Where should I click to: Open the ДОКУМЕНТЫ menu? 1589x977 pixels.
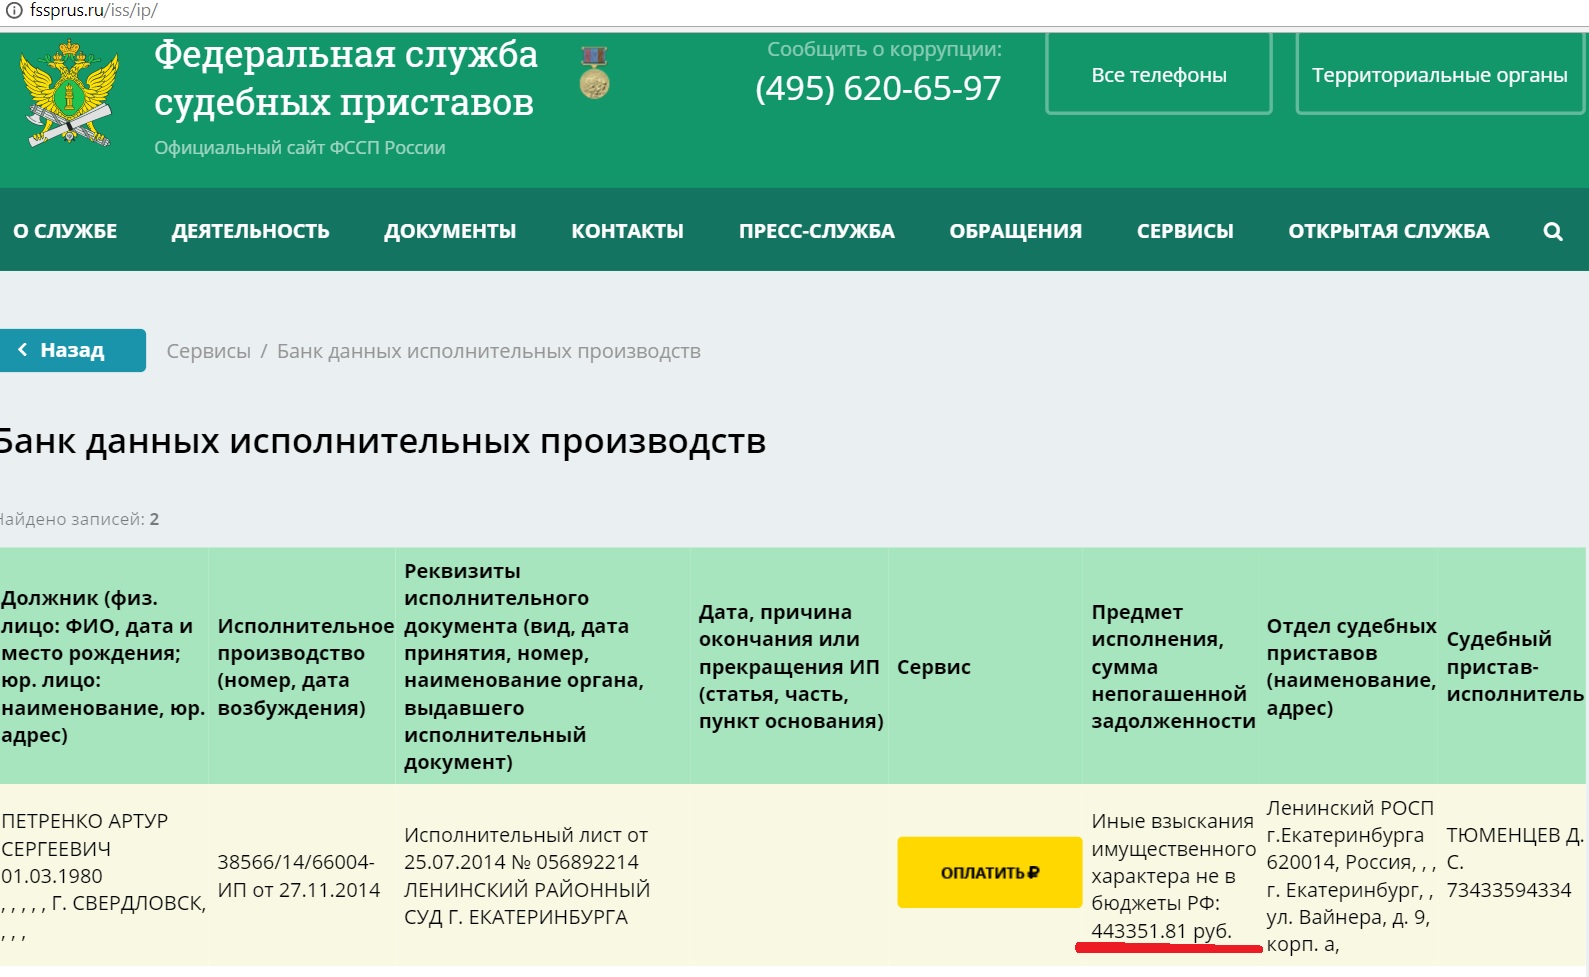450,231
